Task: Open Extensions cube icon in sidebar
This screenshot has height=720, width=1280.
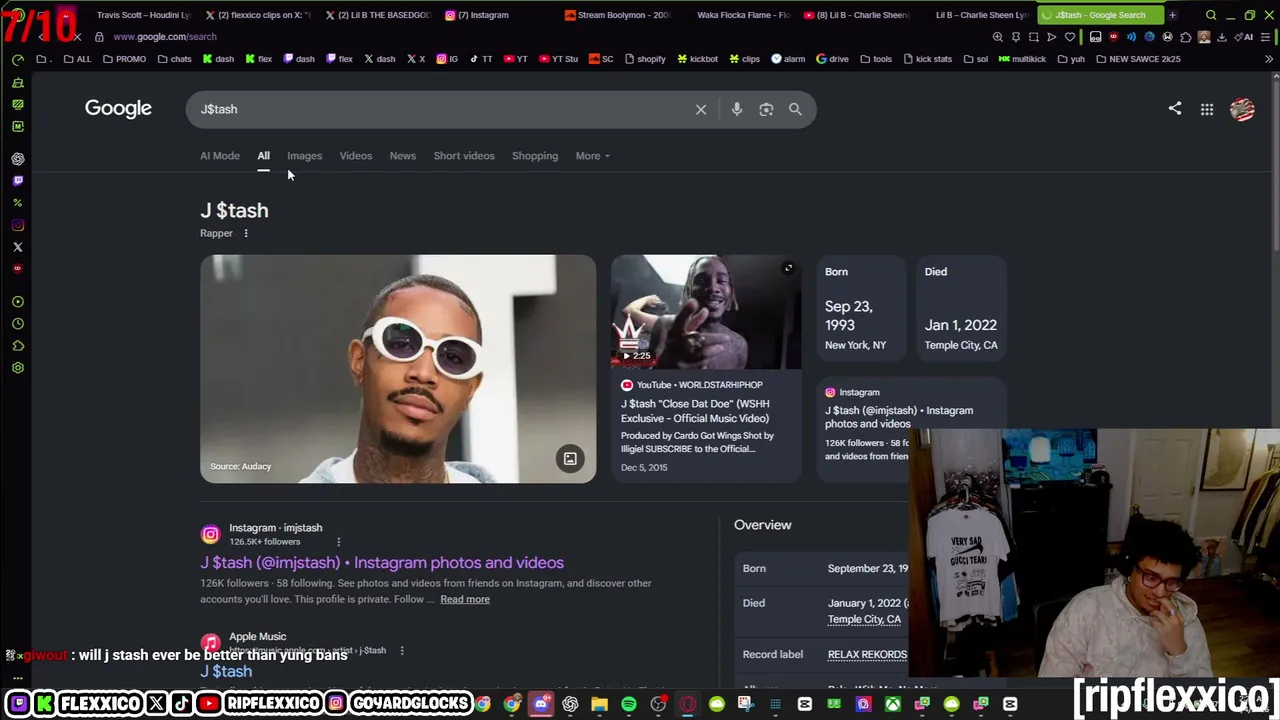Action: 18,346
